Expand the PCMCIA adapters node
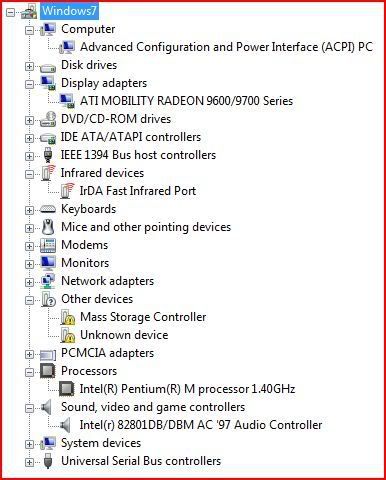This screenshot has width=386, height=480. pyautogui.click(x=29, y=354)
